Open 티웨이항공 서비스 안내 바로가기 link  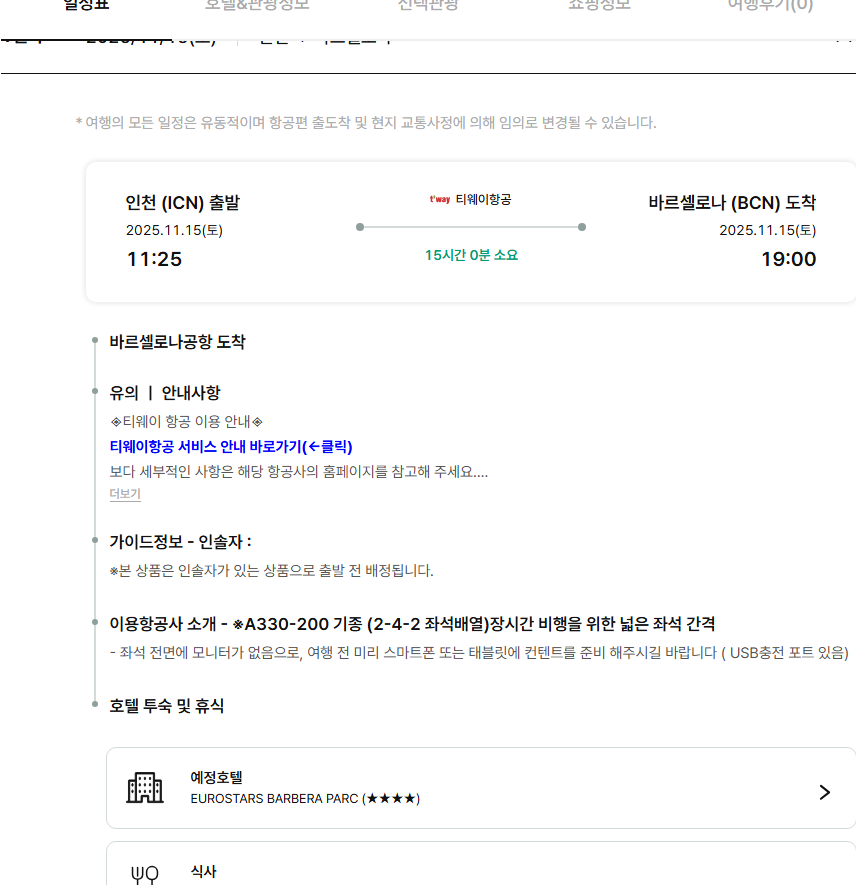tap(231, 446)
